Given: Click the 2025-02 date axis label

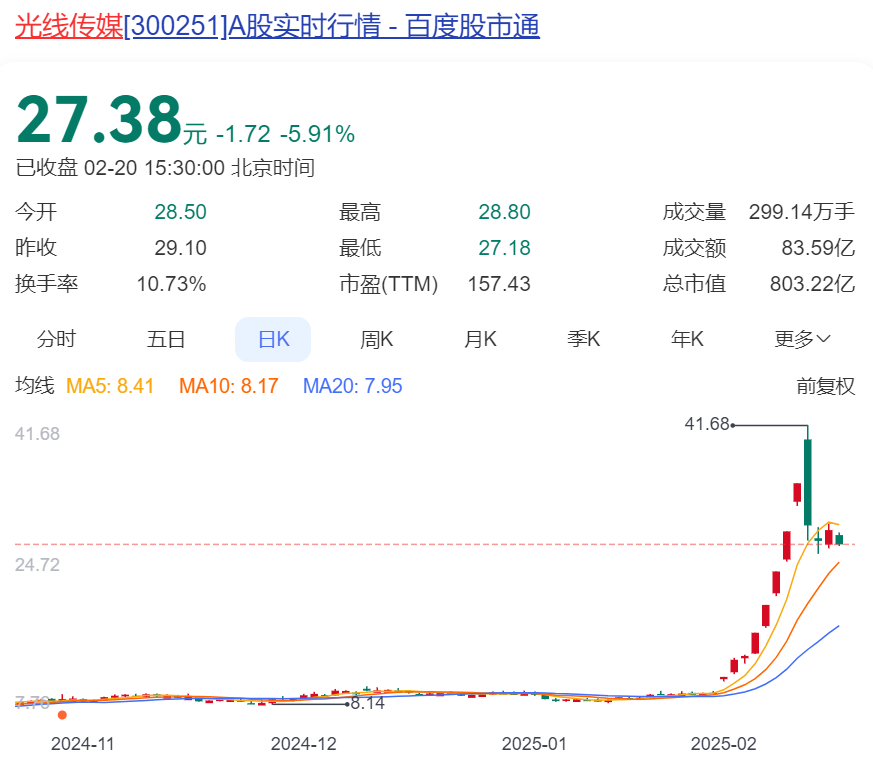Looking at the screenshot, I should click(723, 744).
